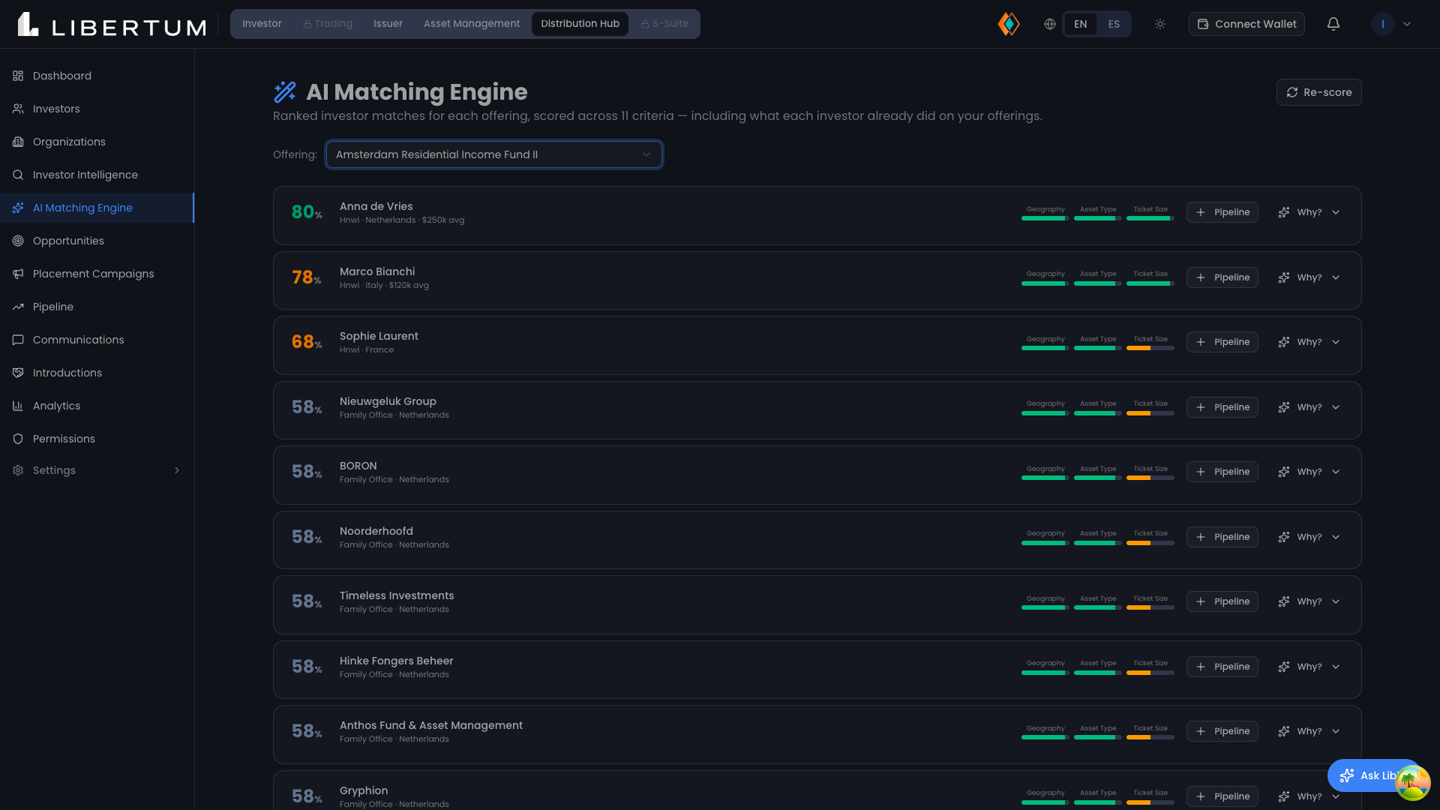The width and height of the screenshot is (1440, 810).
Task: Switch language to ES
Action: pos(1114,24)
